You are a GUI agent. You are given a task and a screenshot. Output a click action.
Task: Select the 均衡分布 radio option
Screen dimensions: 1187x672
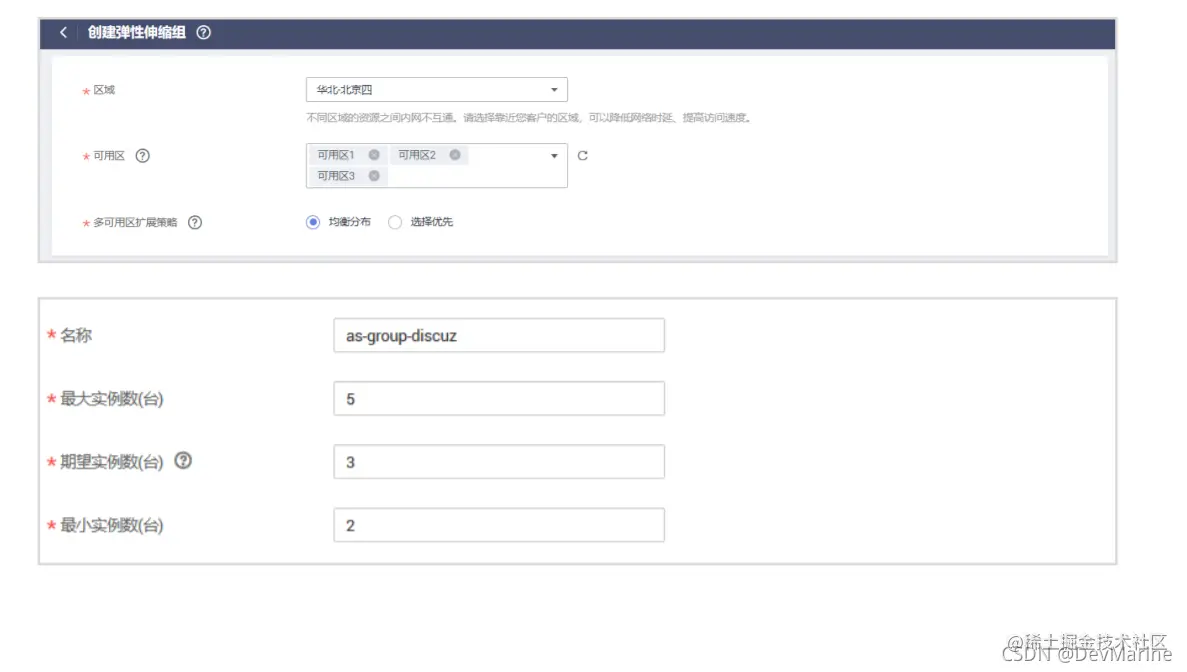tap(313, 222)
